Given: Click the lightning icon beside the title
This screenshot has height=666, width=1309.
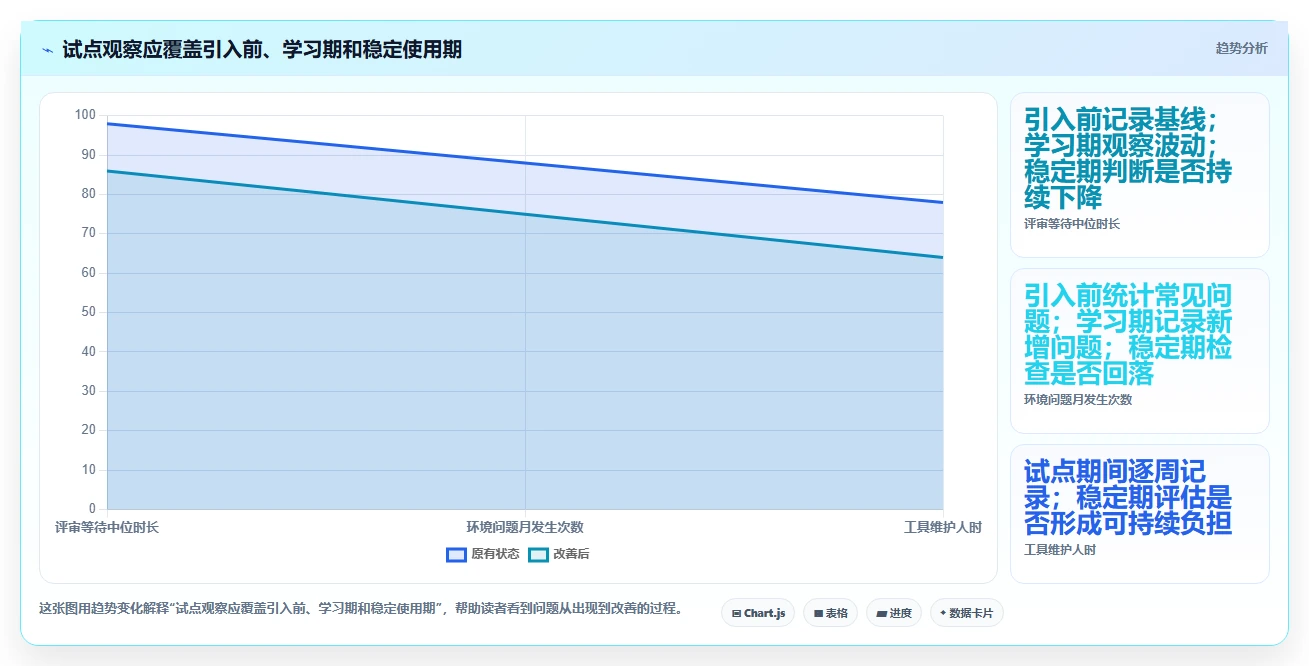Looking at the screenshot, I should [48, 50].
